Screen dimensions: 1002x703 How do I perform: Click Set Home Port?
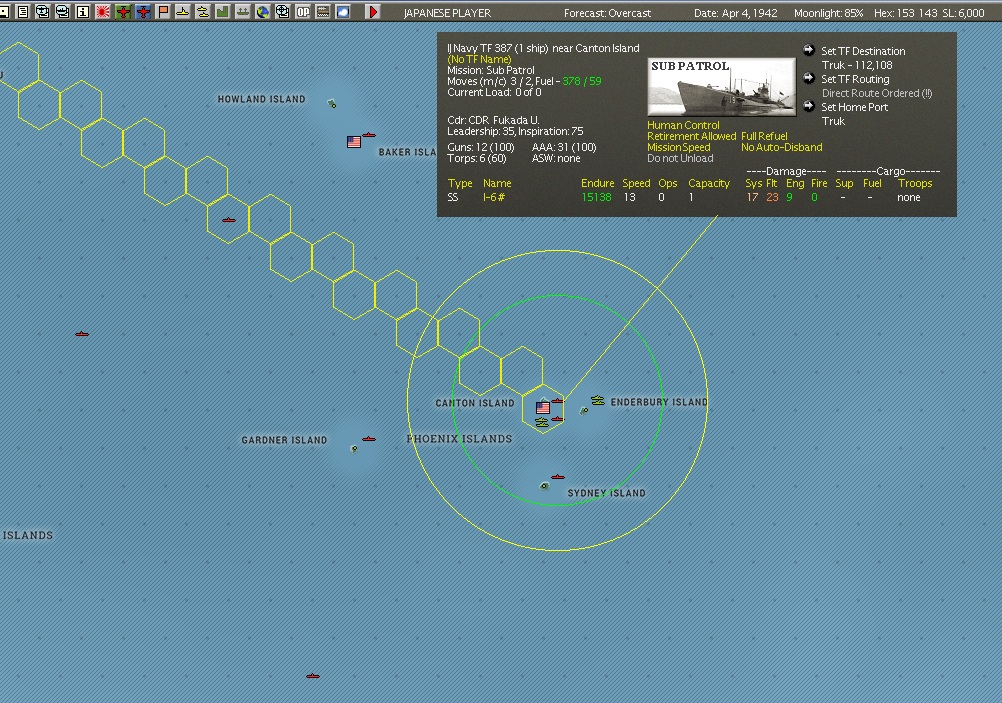coord(854,107)
